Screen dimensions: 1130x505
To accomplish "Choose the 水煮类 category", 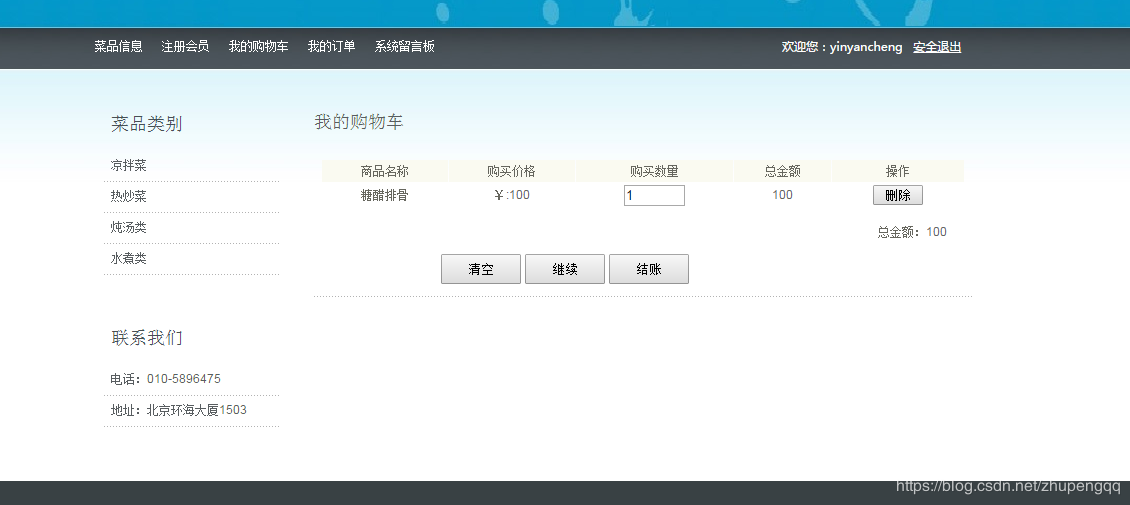I will tap(128, 259).
